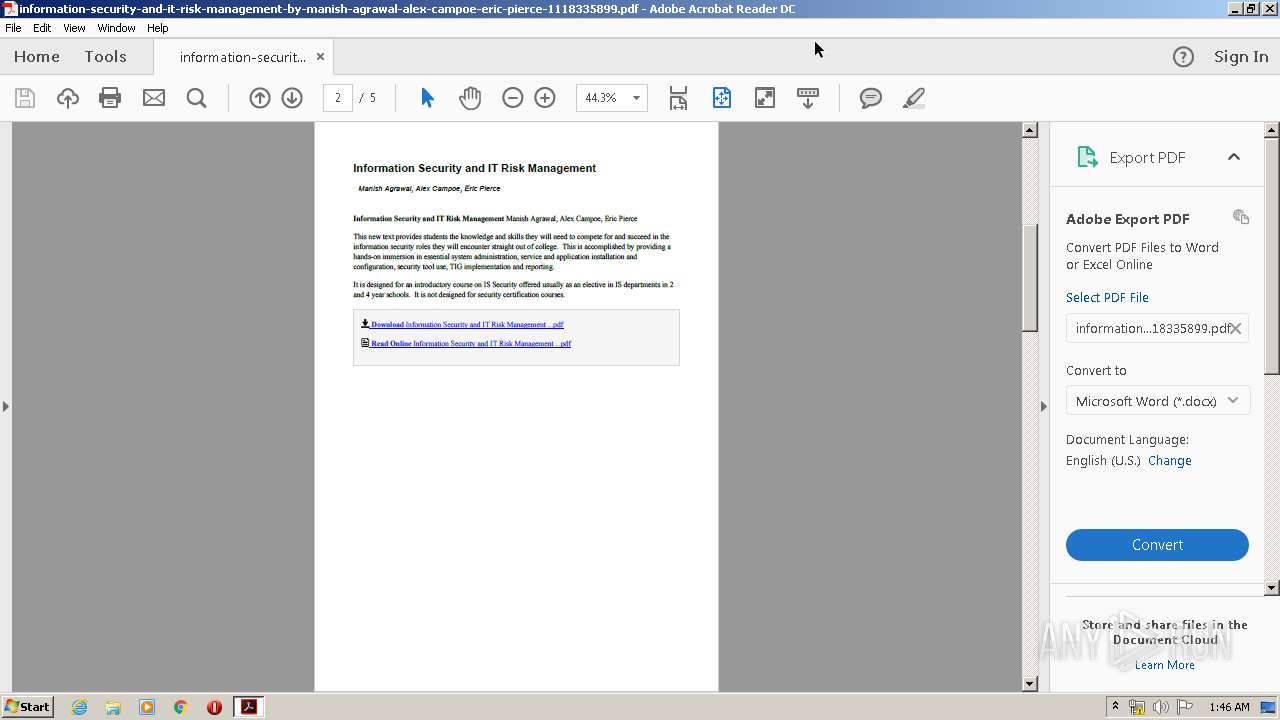
Task: Go to previous page arrow
Action: (260, 98)
